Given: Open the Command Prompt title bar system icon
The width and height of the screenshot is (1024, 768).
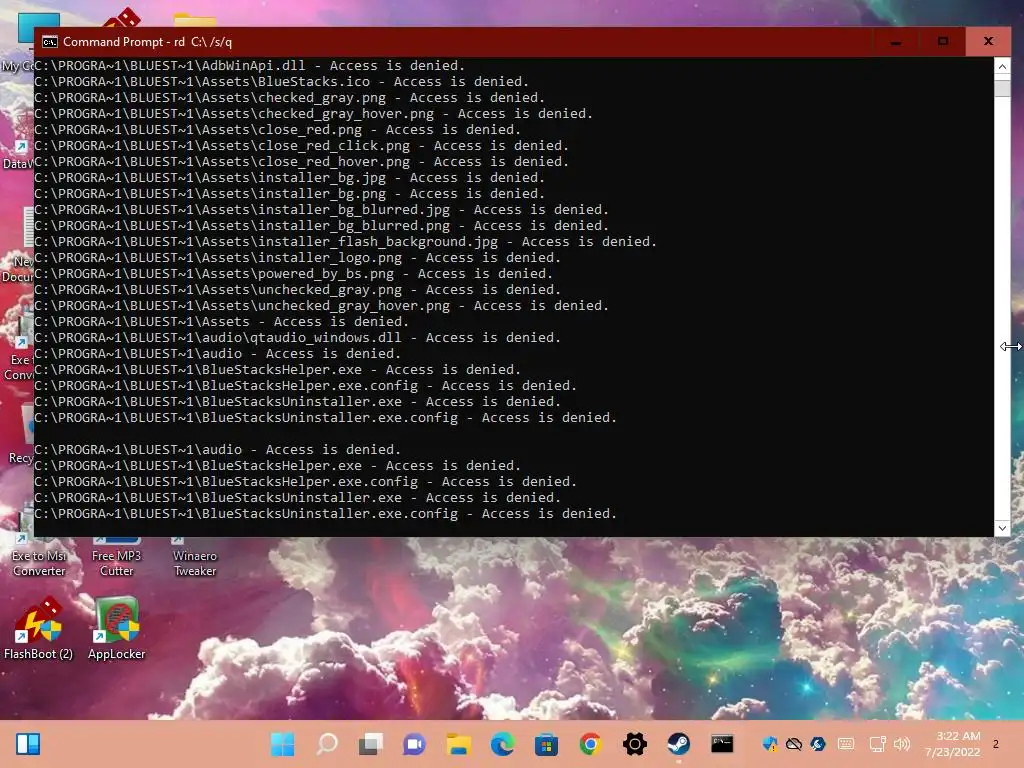Looking at the screenshot, I should [x=50, y=42].
